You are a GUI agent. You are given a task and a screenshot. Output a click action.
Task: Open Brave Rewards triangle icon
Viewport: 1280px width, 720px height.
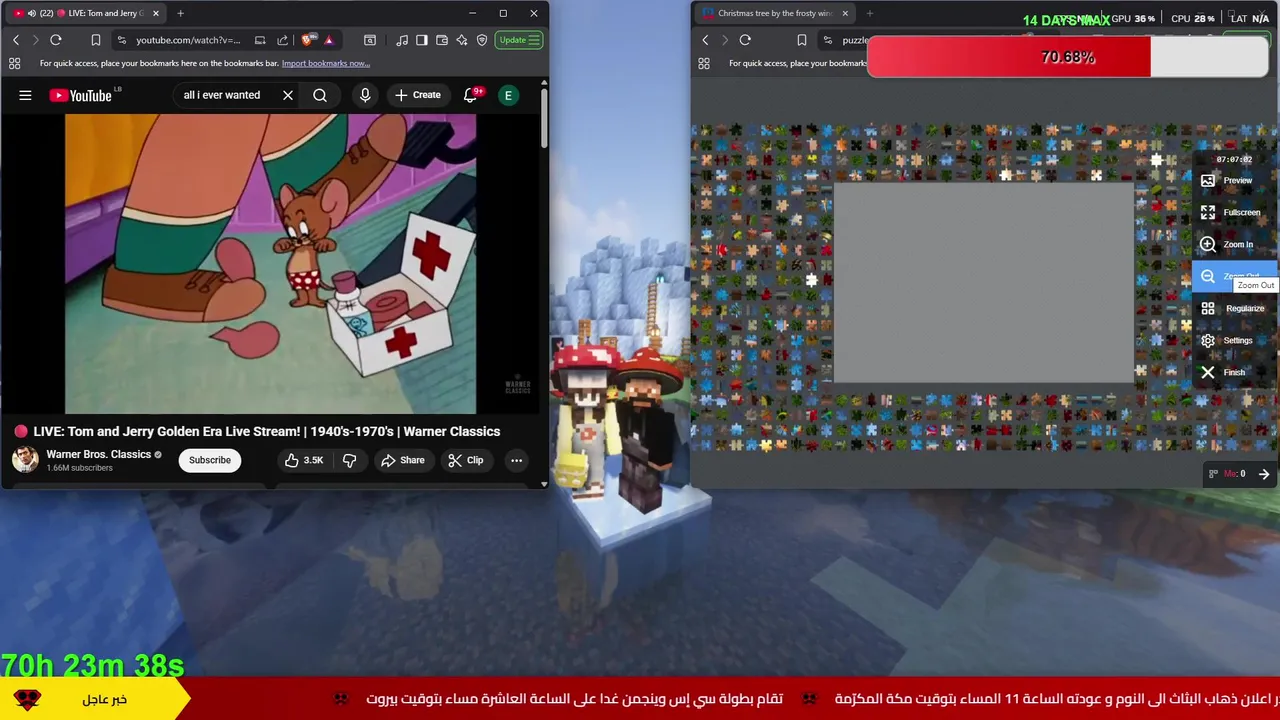click(x=328, y=40)
